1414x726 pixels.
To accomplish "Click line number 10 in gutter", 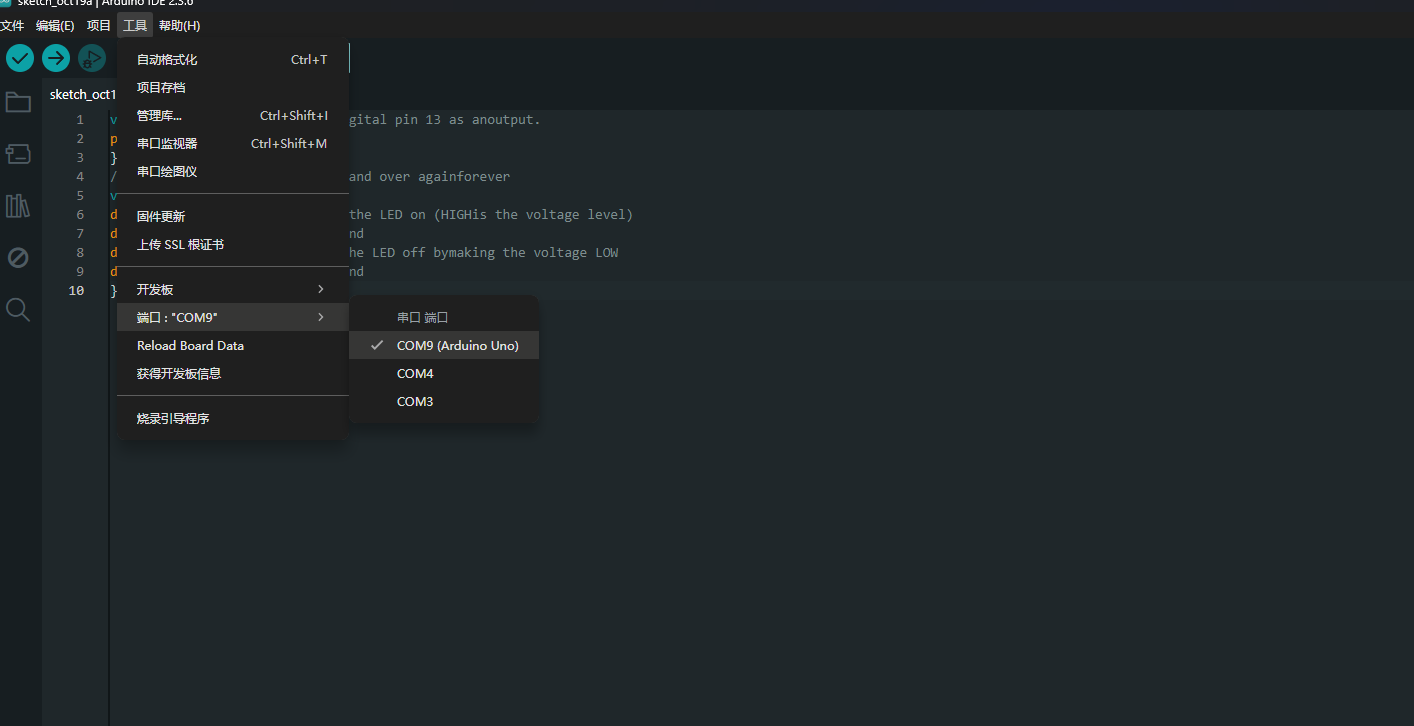I will 77,290.
